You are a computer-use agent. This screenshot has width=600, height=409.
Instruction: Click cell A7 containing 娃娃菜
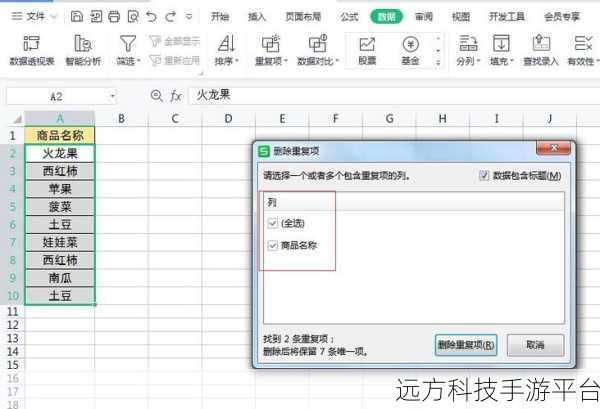coord(60,242)
